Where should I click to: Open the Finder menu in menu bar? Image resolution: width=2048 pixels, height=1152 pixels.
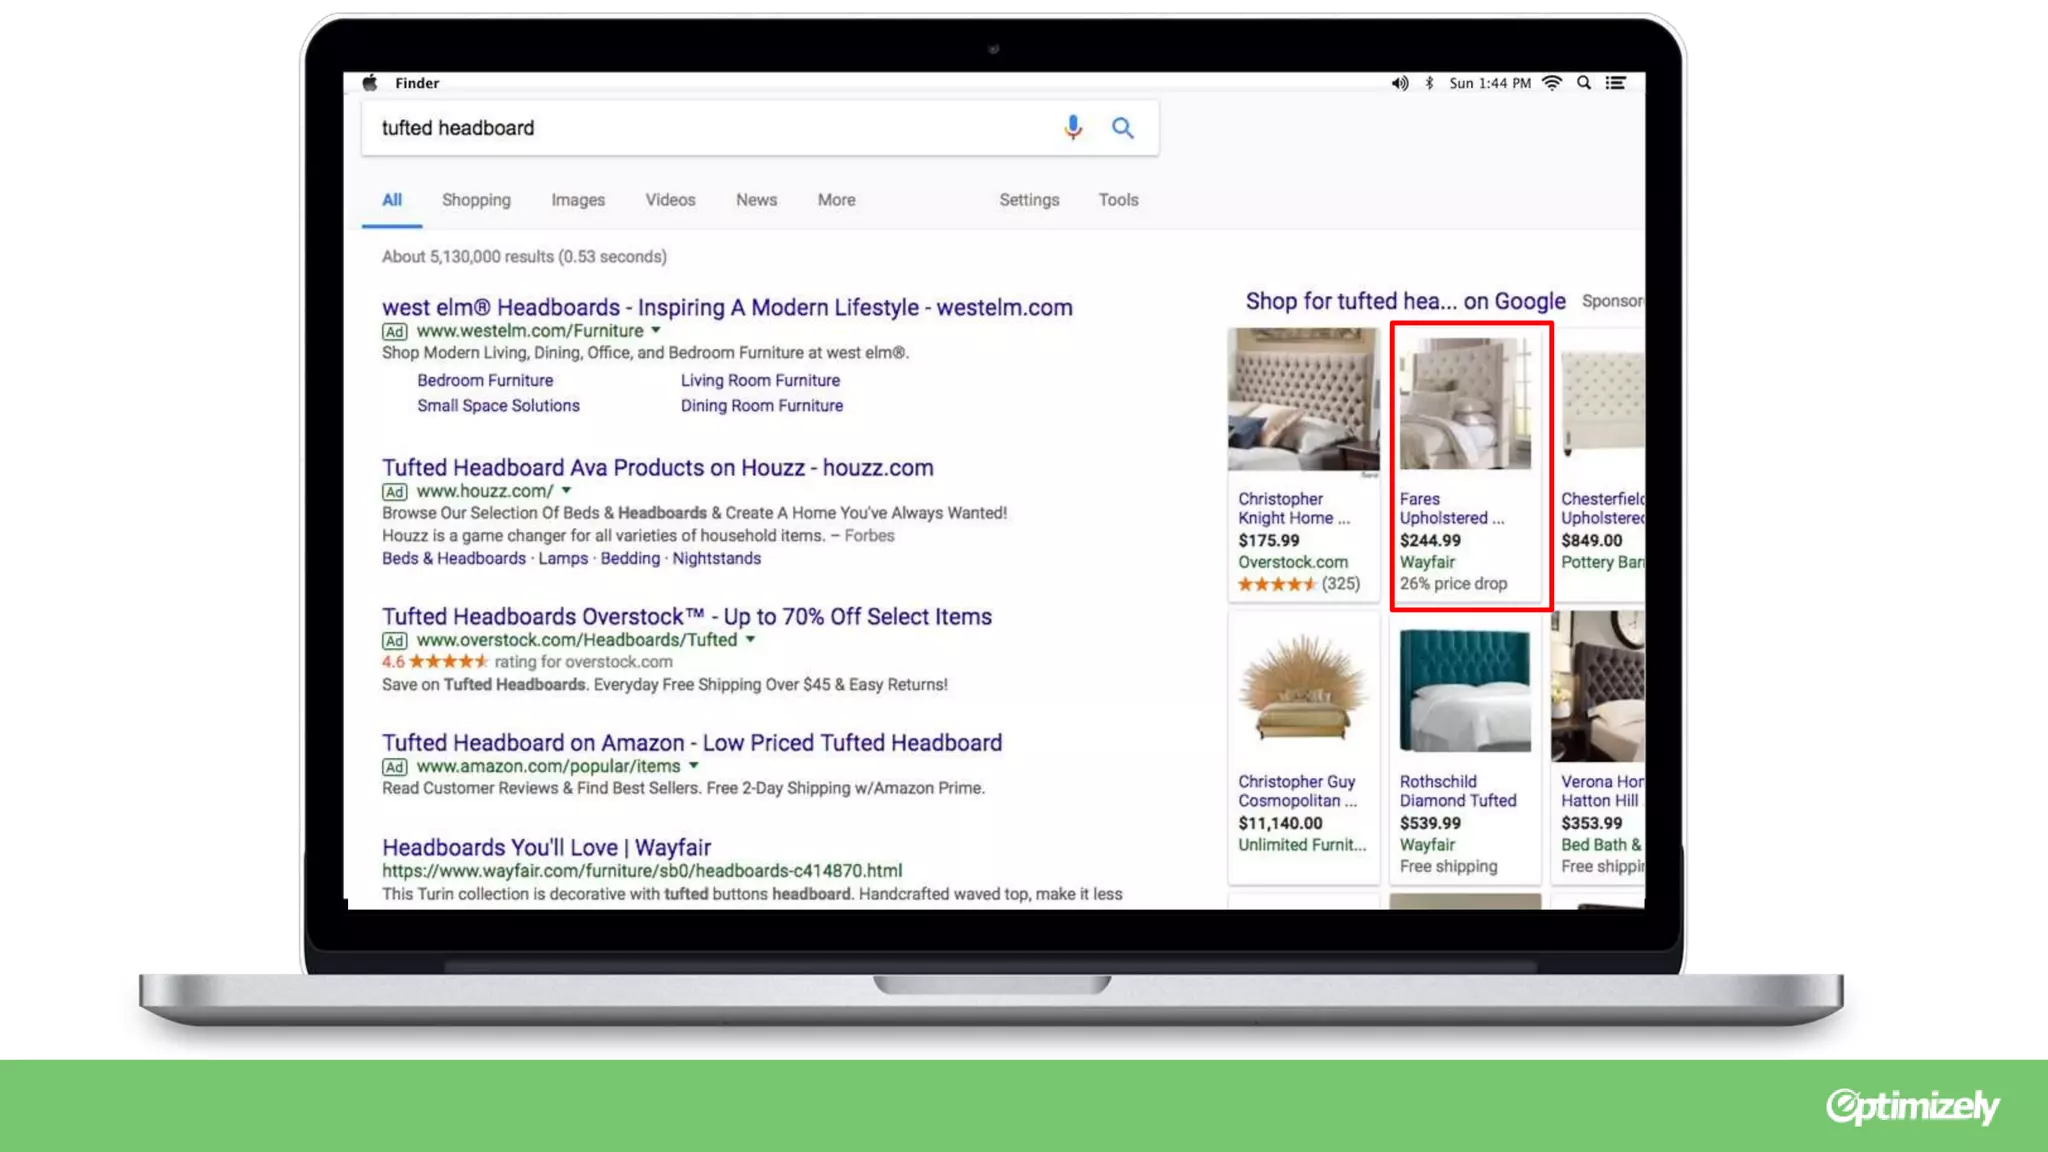(417, 83)
